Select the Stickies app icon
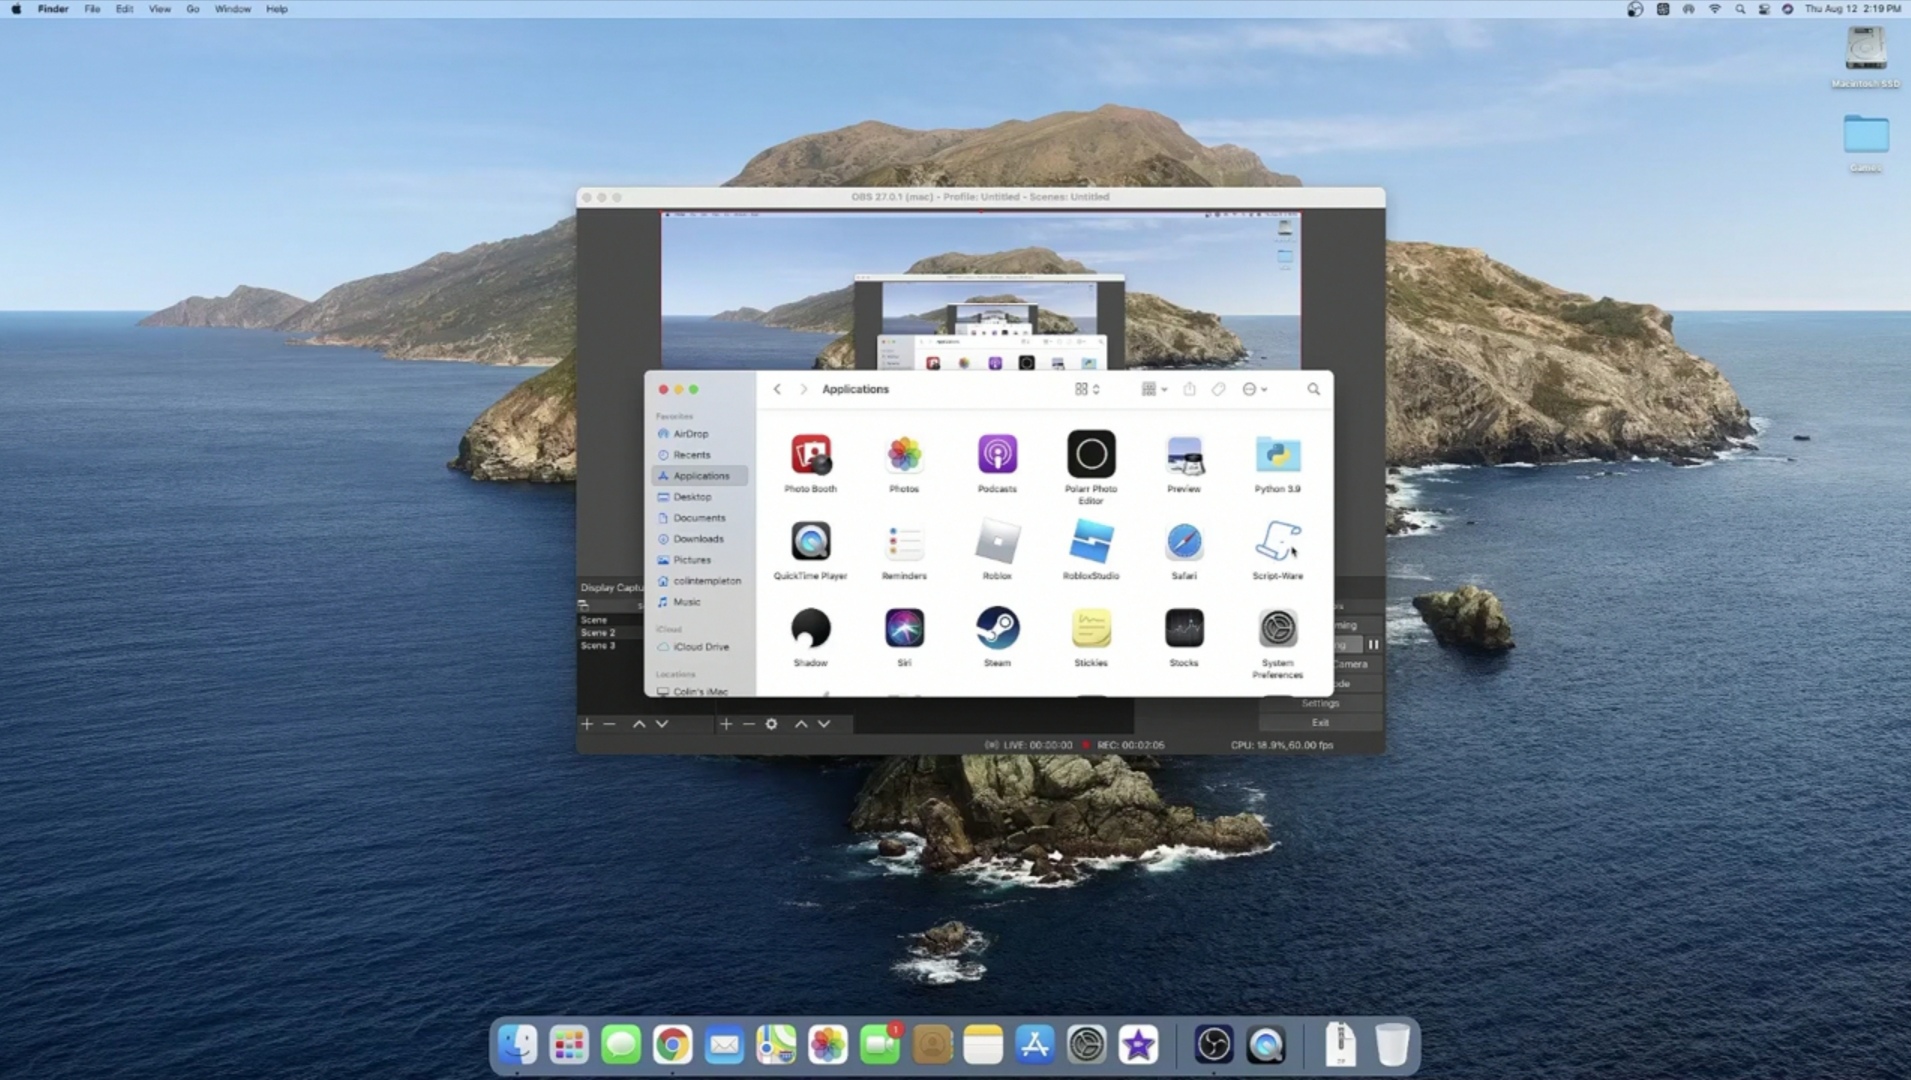The height and width of the screenshot is (1080, 1911). pyautogui.click(x=1091, y=629)
